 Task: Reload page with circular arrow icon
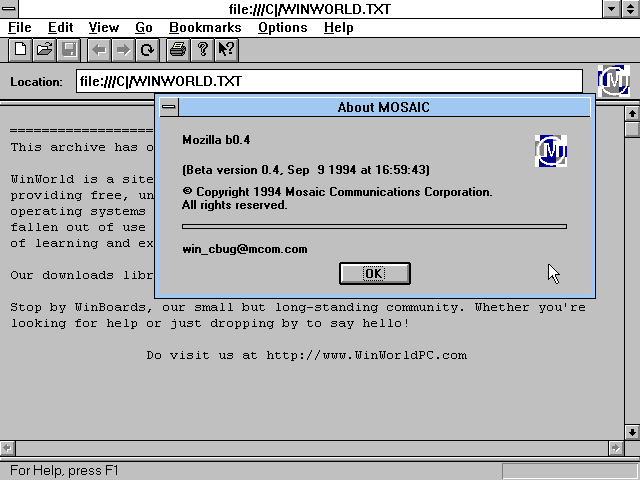point(147,50)
